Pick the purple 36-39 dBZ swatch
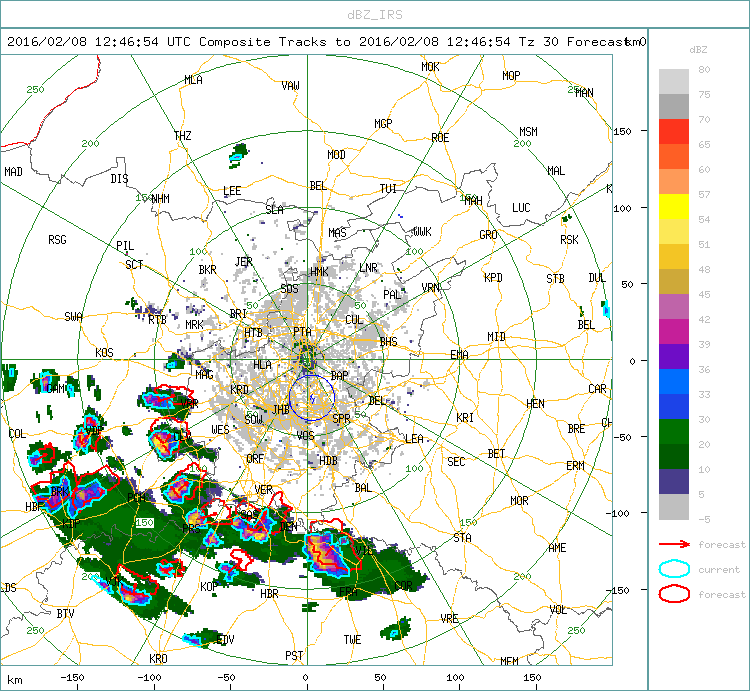 coord(673,356)
